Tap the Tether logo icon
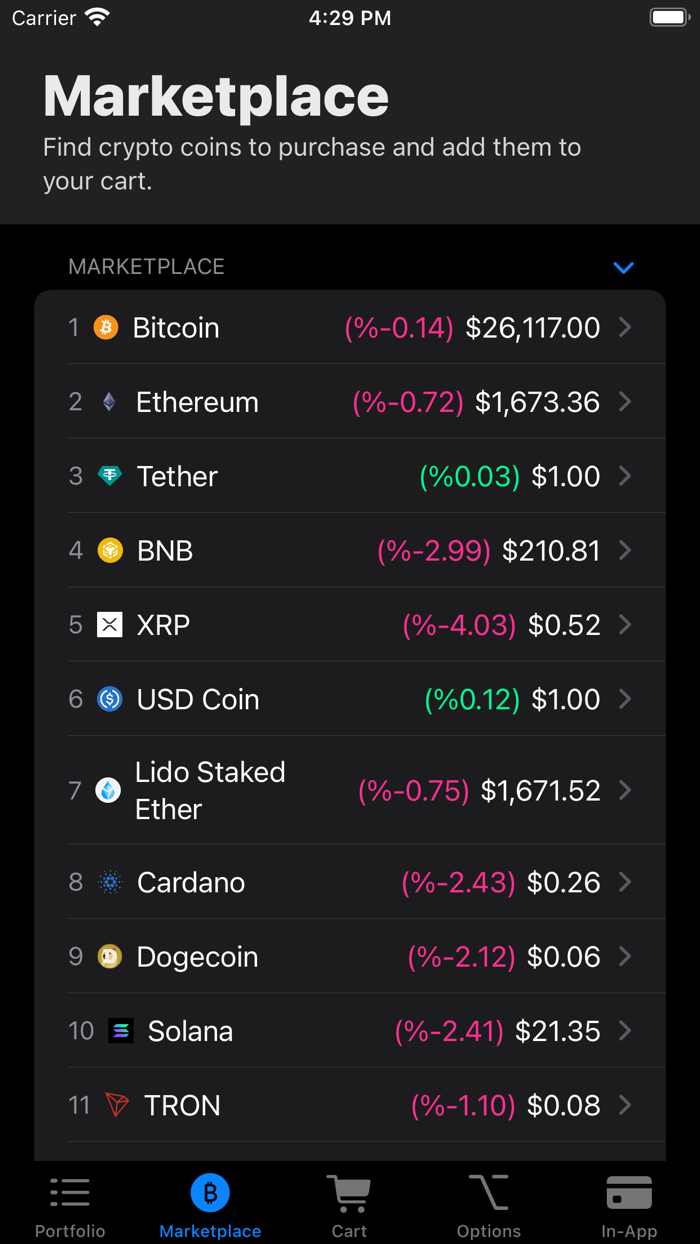This screenshot has width=700, height=1244. (x=110, y=476)
